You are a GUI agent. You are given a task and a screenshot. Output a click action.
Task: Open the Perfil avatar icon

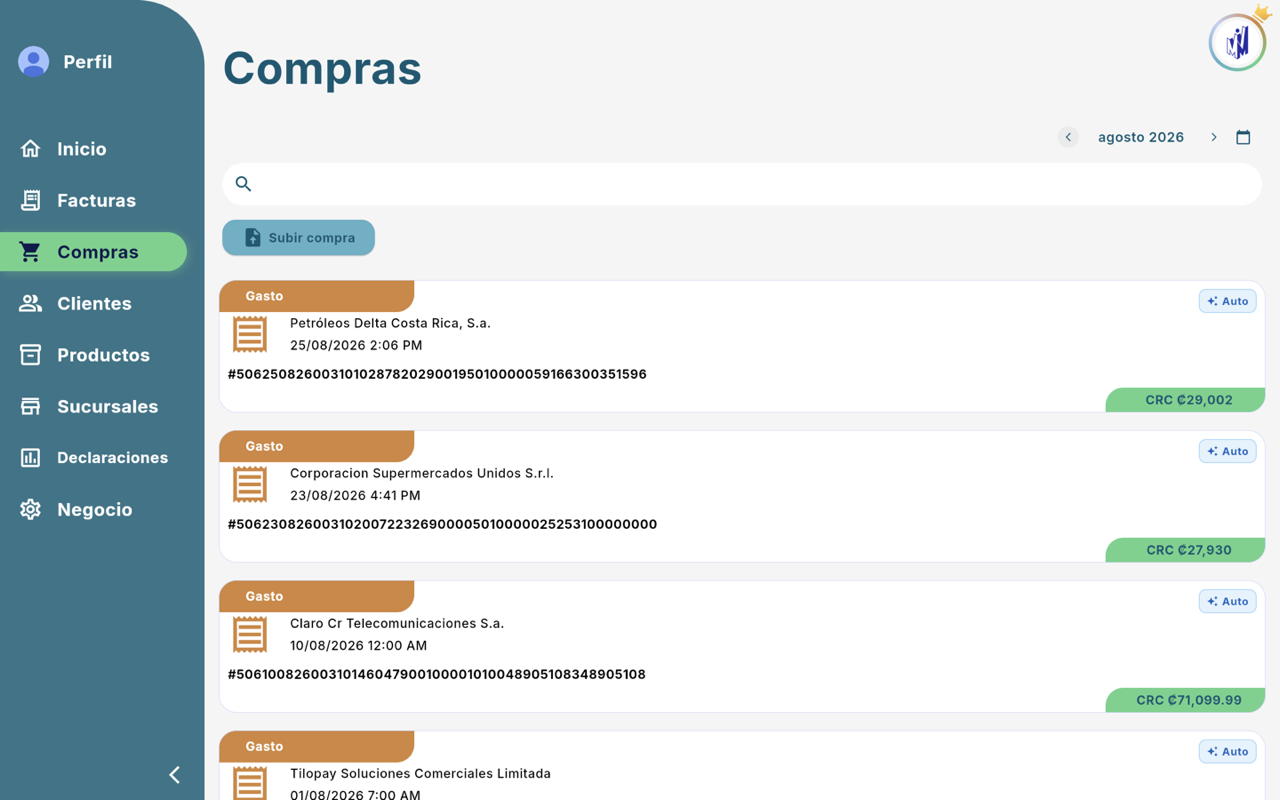click(x=33, y=62)
